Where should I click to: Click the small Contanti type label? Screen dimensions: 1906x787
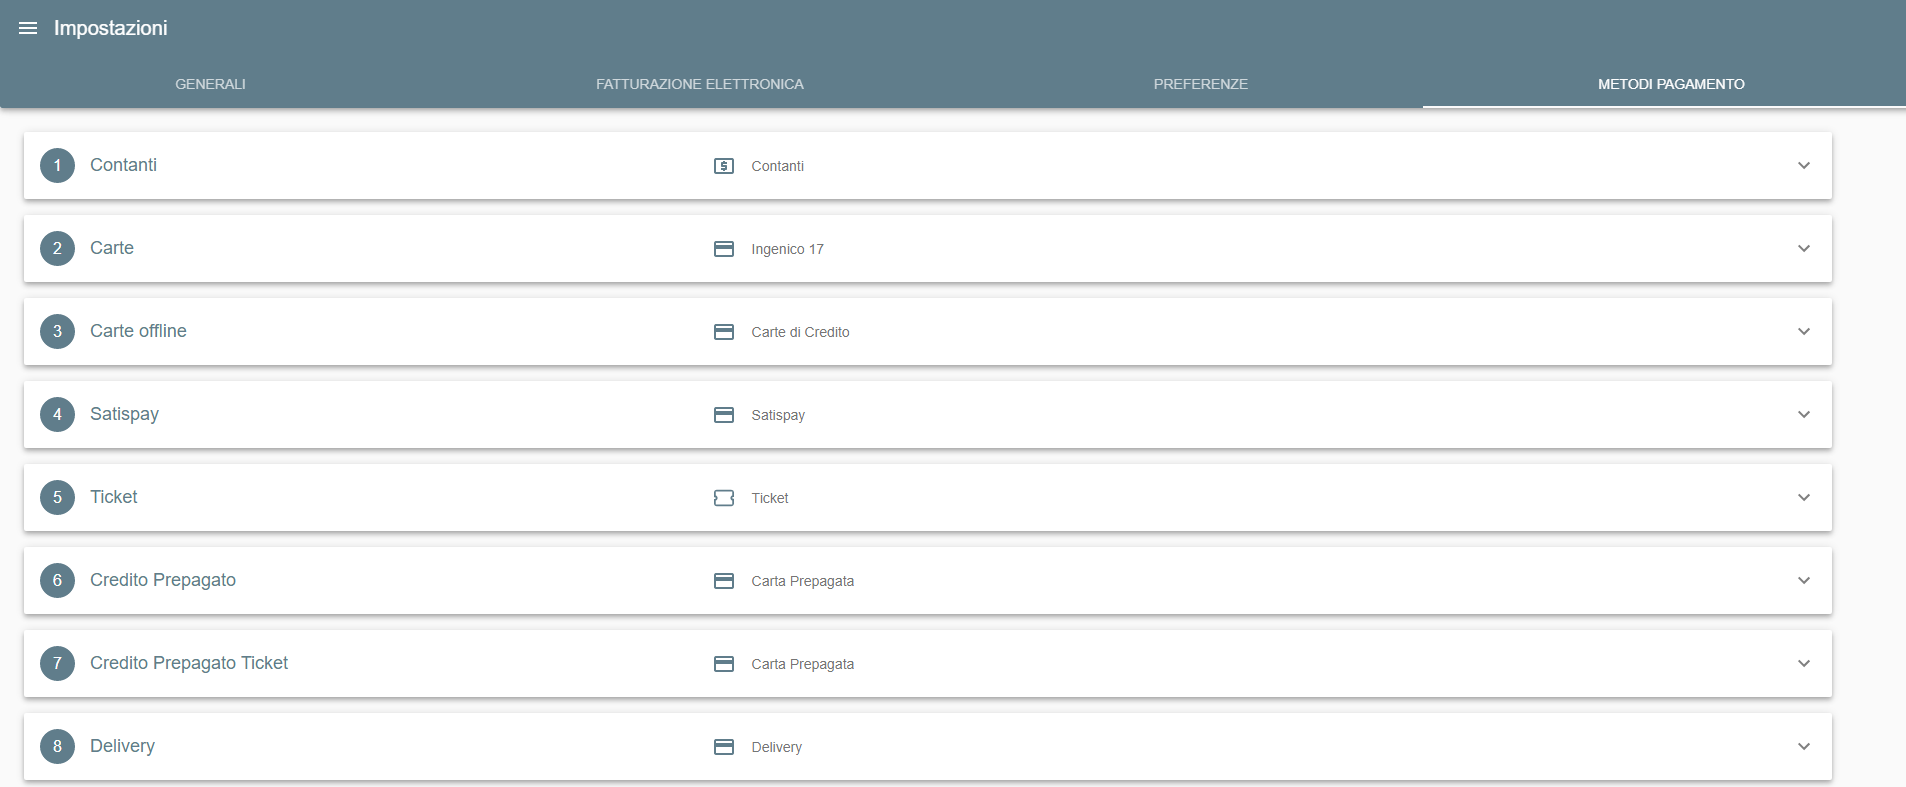tap(778, 166)
